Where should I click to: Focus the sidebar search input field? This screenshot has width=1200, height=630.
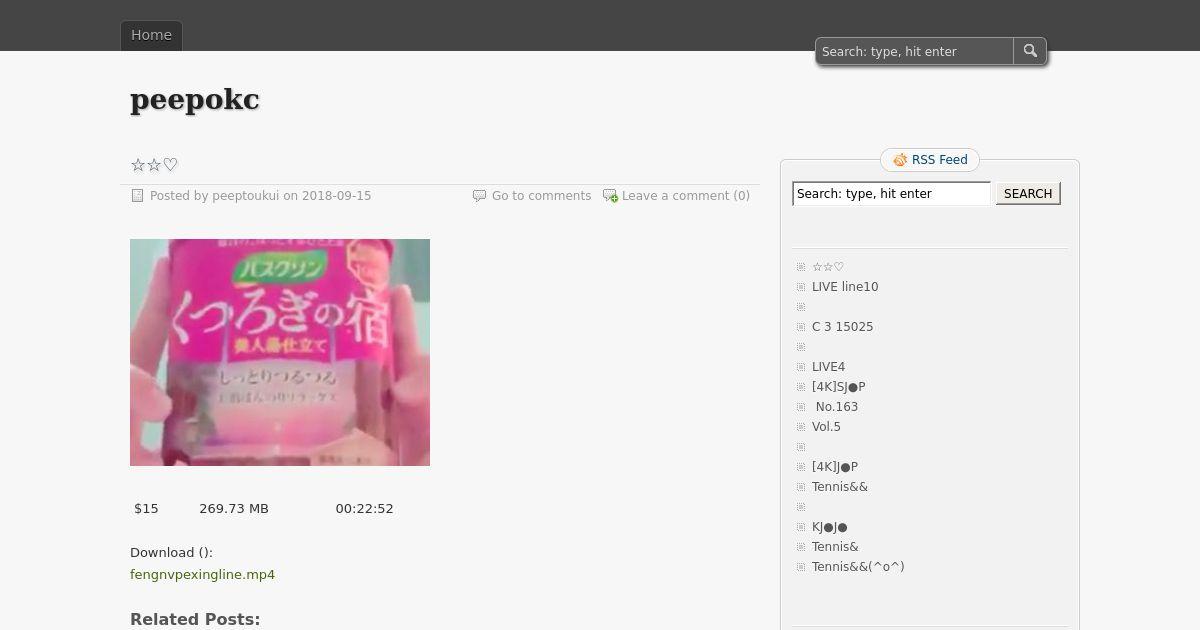[891, 194]
